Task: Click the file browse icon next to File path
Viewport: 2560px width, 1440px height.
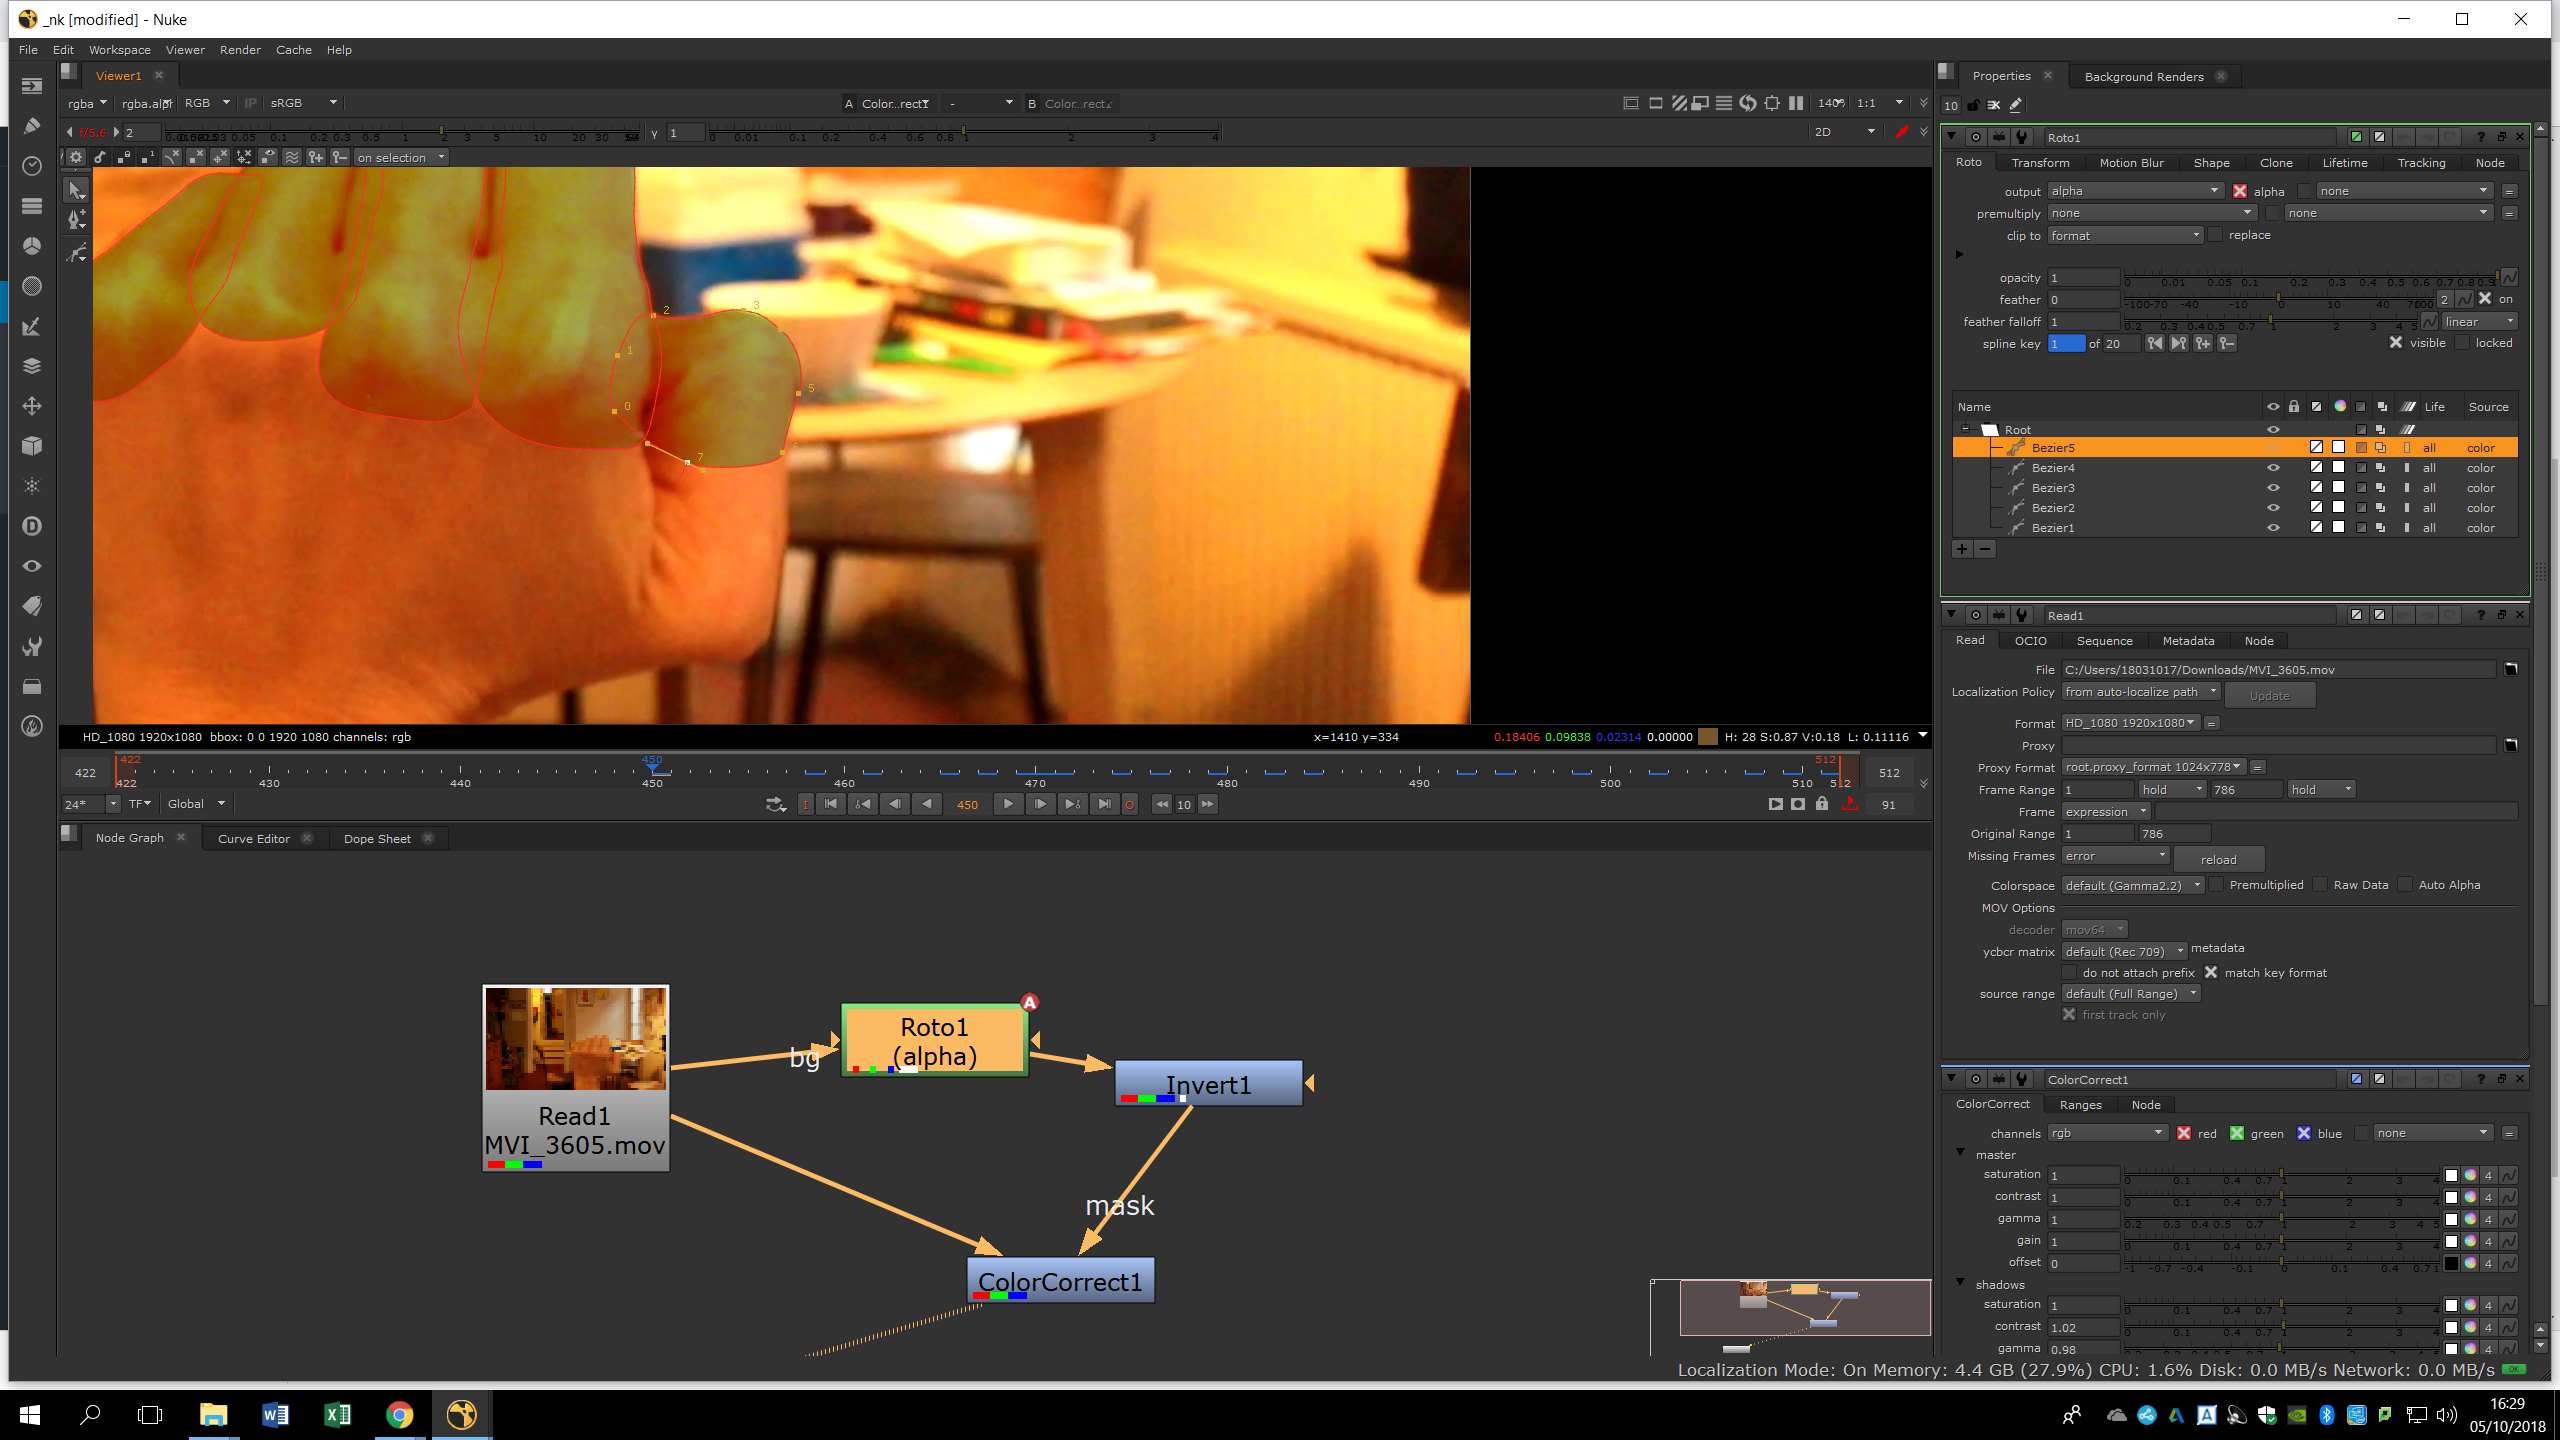Action: coord(2510,669)
